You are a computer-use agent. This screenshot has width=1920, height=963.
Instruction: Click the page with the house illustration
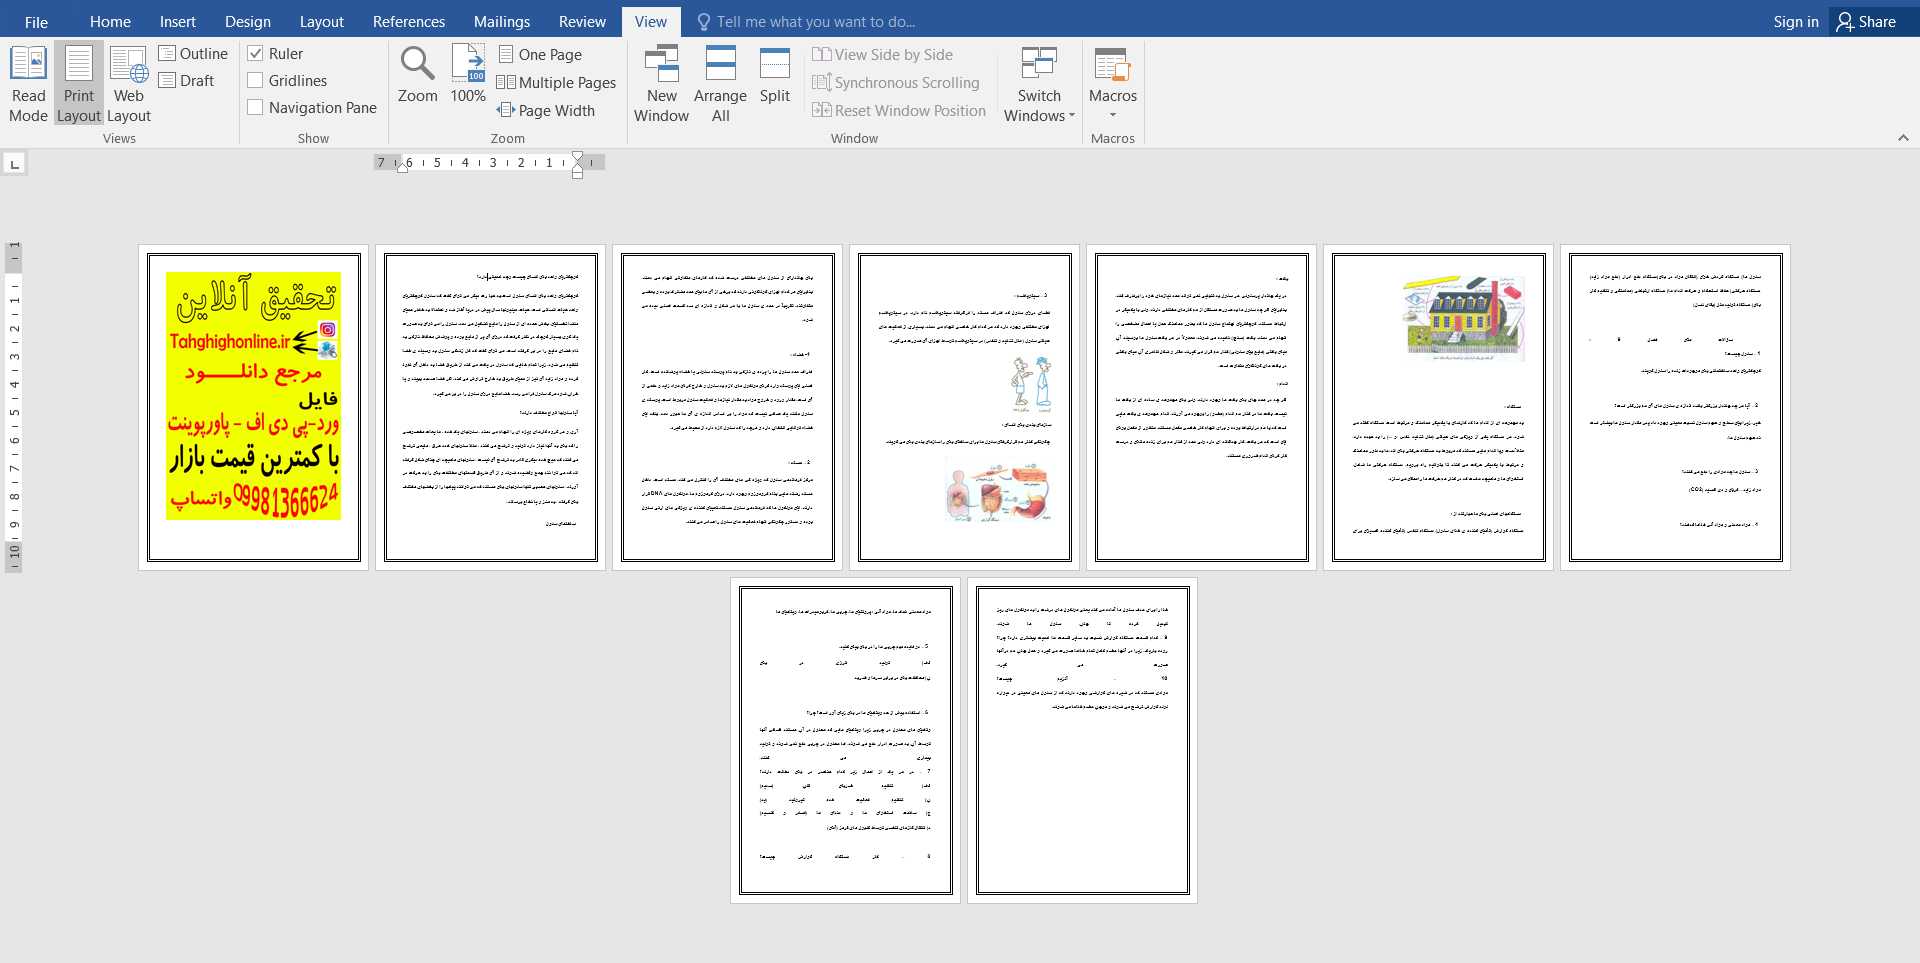(1438, 407)
